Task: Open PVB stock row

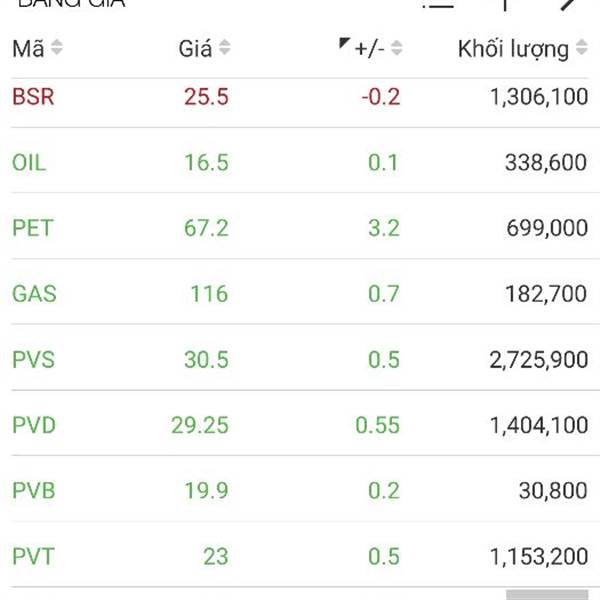Action: coord(300,491)
